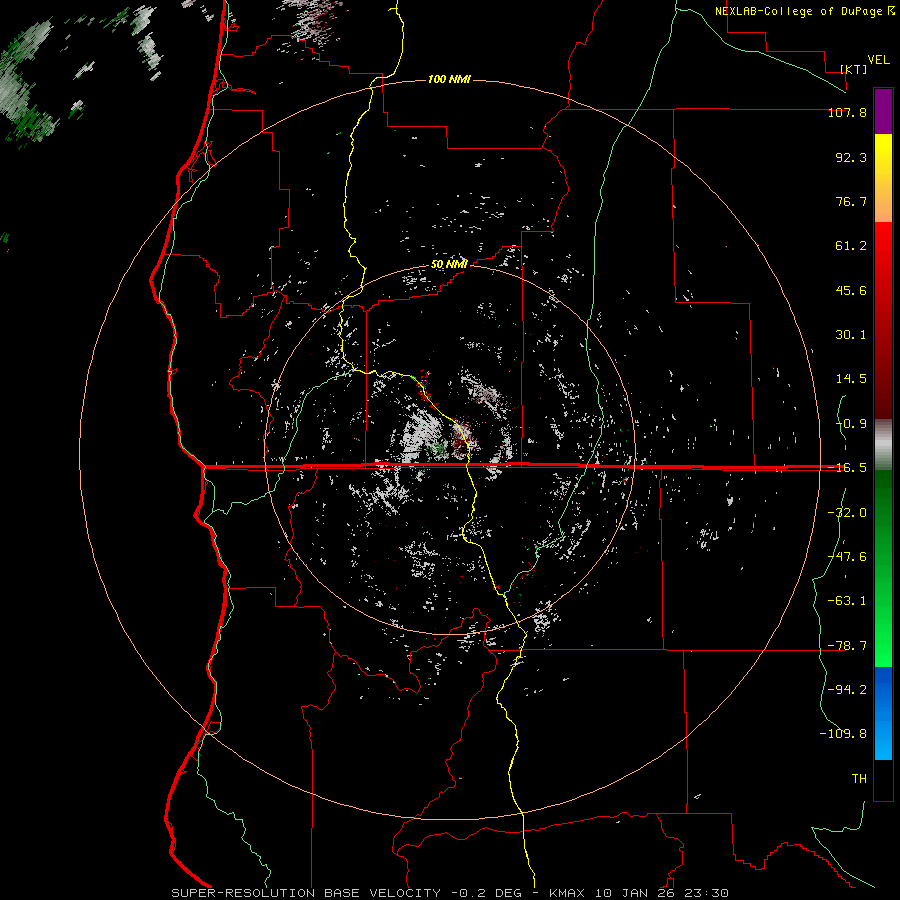Click the -47.6 velocity scale value
The height and width of the screenshot is (900, 900).
click(847, 557)
